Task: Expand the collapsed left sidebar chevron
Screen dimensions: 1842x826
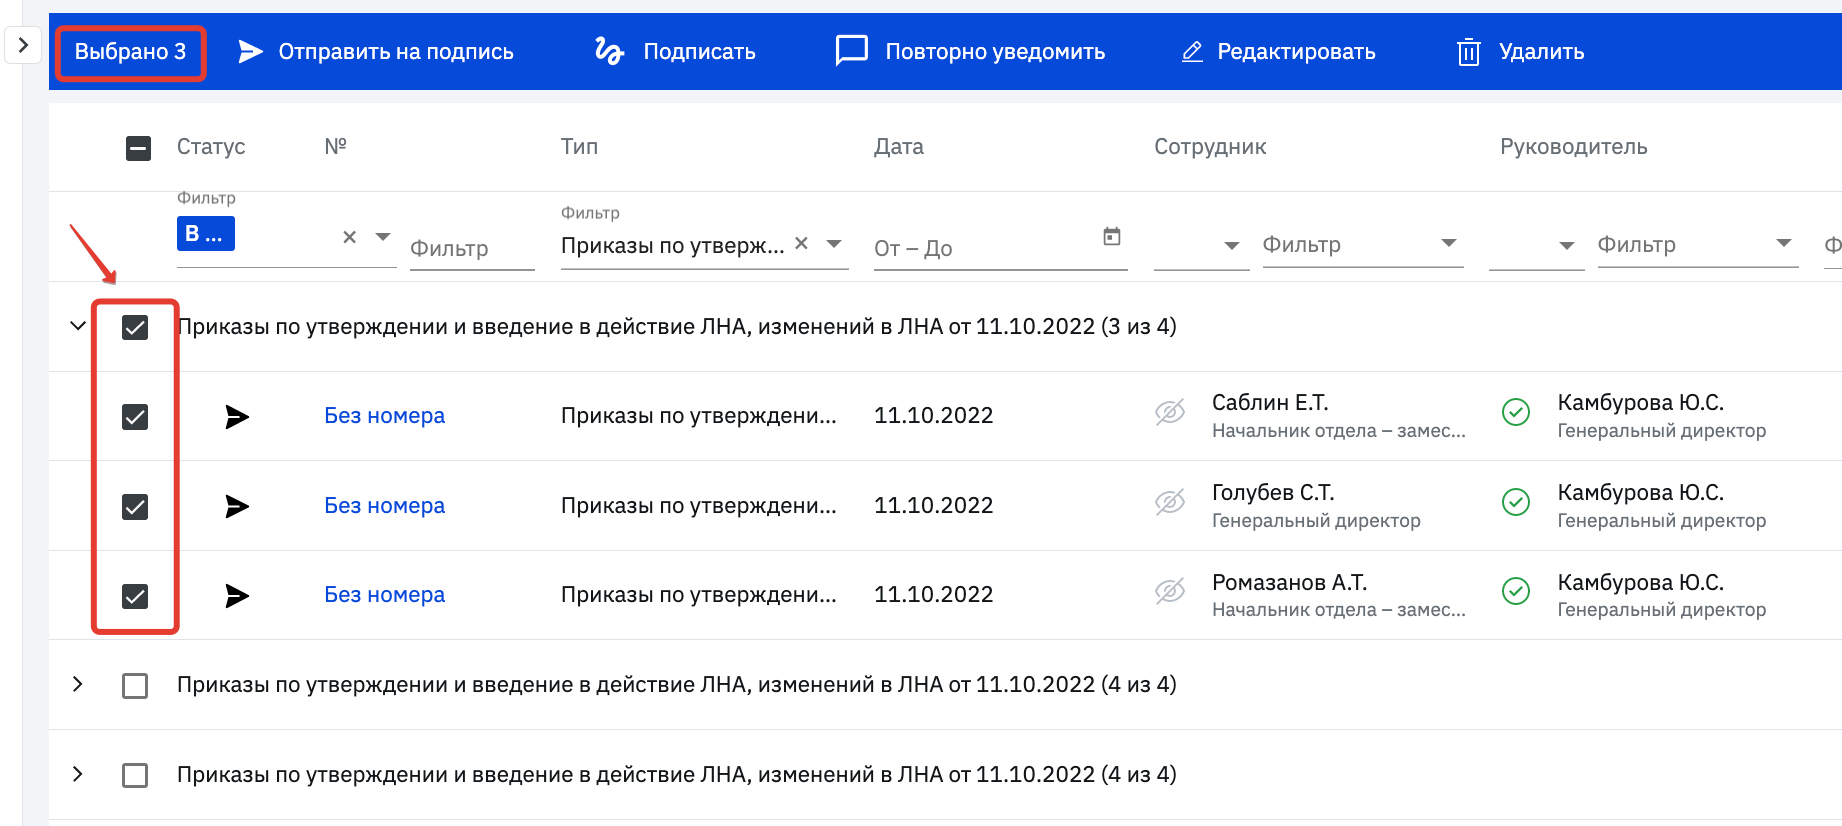Action: click(x=23, y=45)
